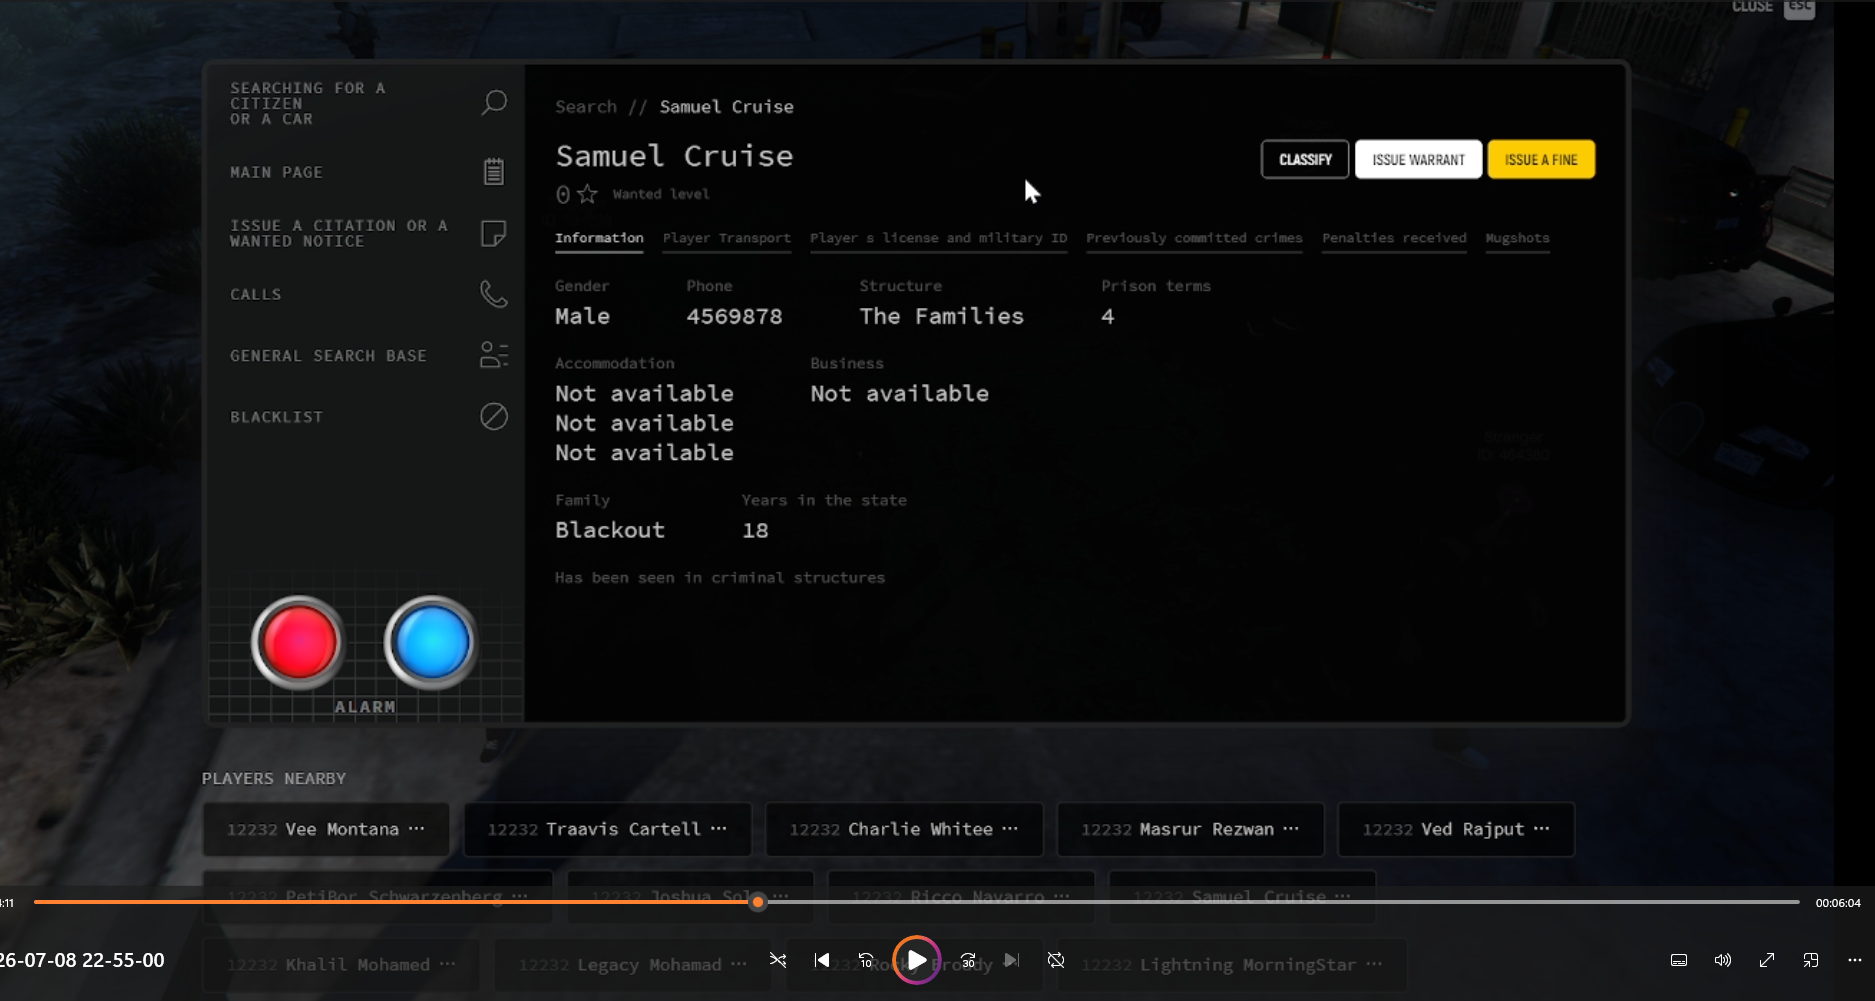Viewport: 1875px width, 1001px height.
Task: Click the Business value Not available
Action: [x=899, y=393]
